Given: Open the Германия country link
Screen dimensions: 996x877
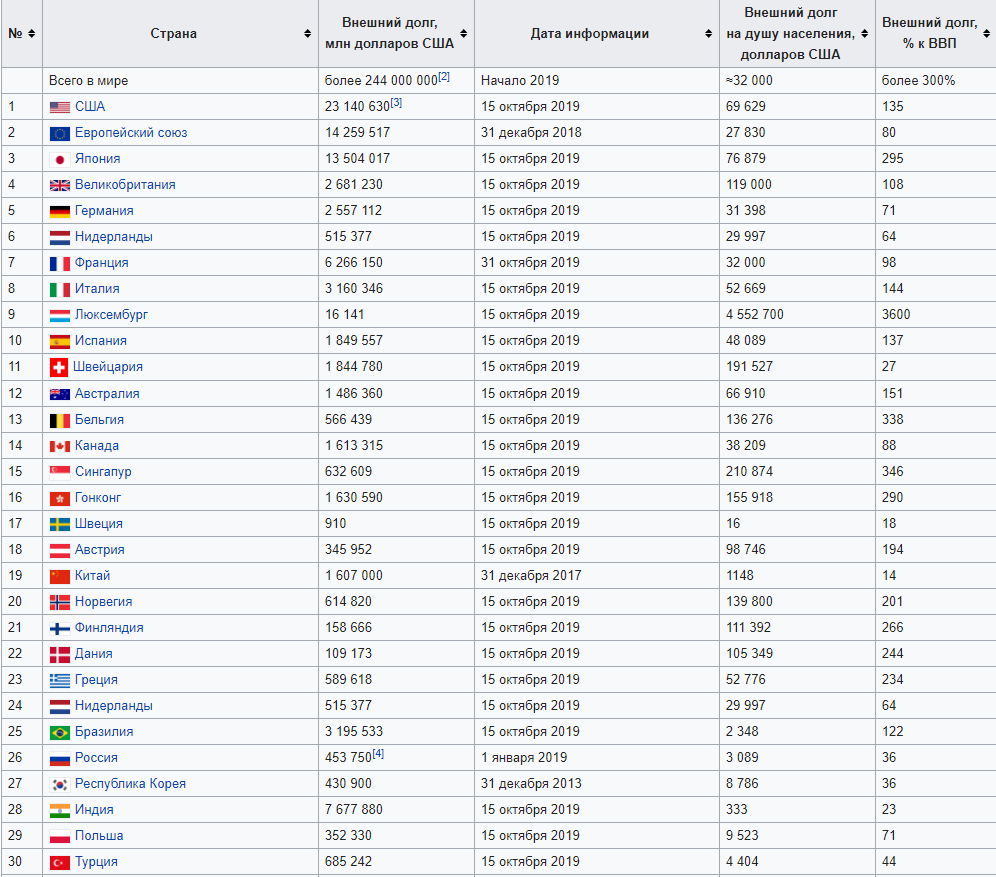Looking at the screenshot, I should point(104,211).
